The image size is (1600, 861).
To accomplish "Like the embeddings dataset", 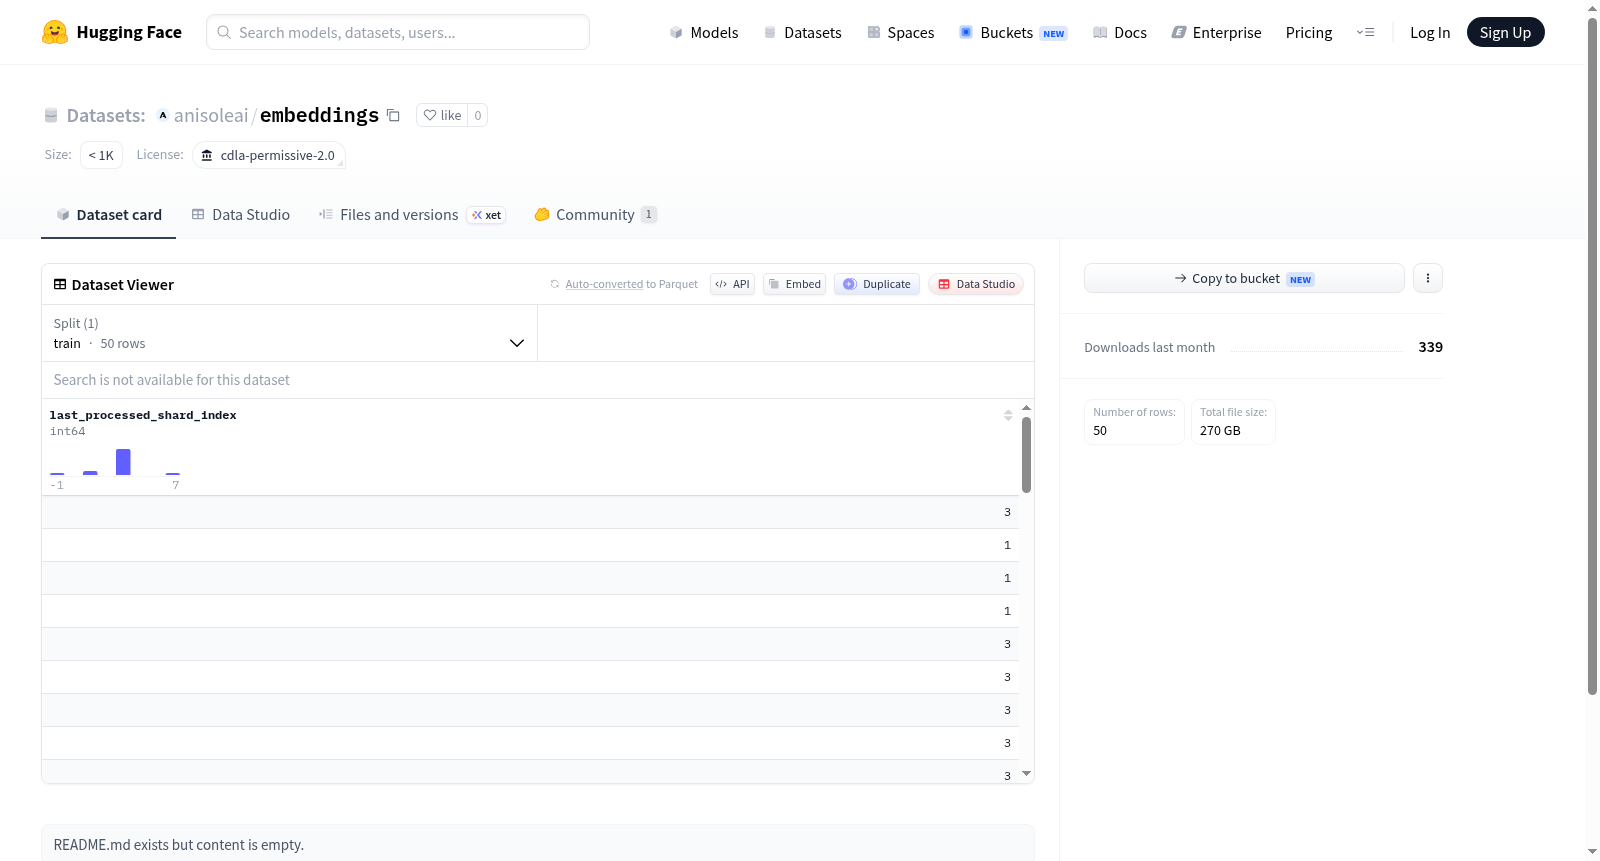I will [x=442, y=116].
